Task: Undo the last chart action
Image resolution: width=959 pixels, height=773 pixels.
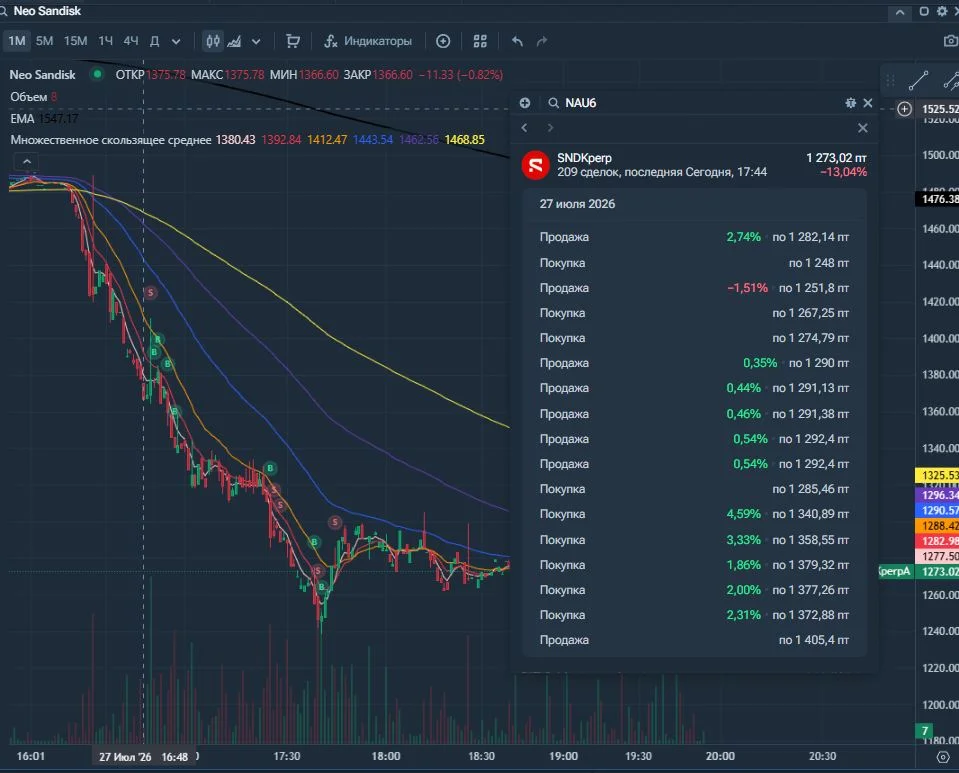Action: [517, 41]
